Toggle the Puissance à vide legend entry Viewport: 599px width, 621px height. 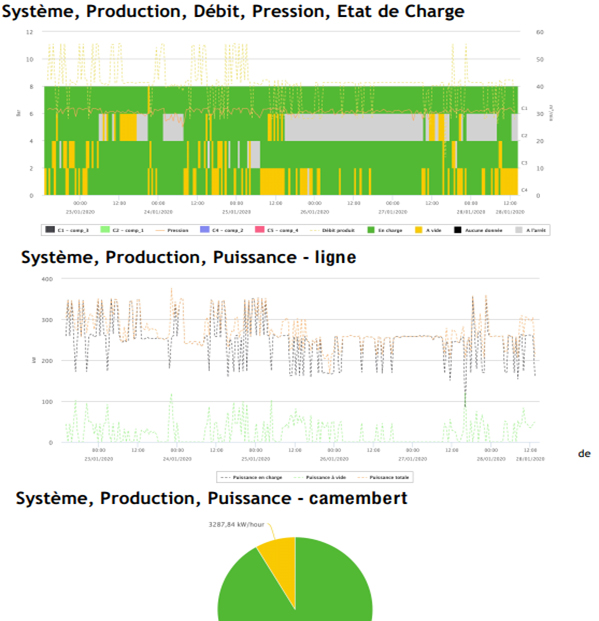click(320, 478)
